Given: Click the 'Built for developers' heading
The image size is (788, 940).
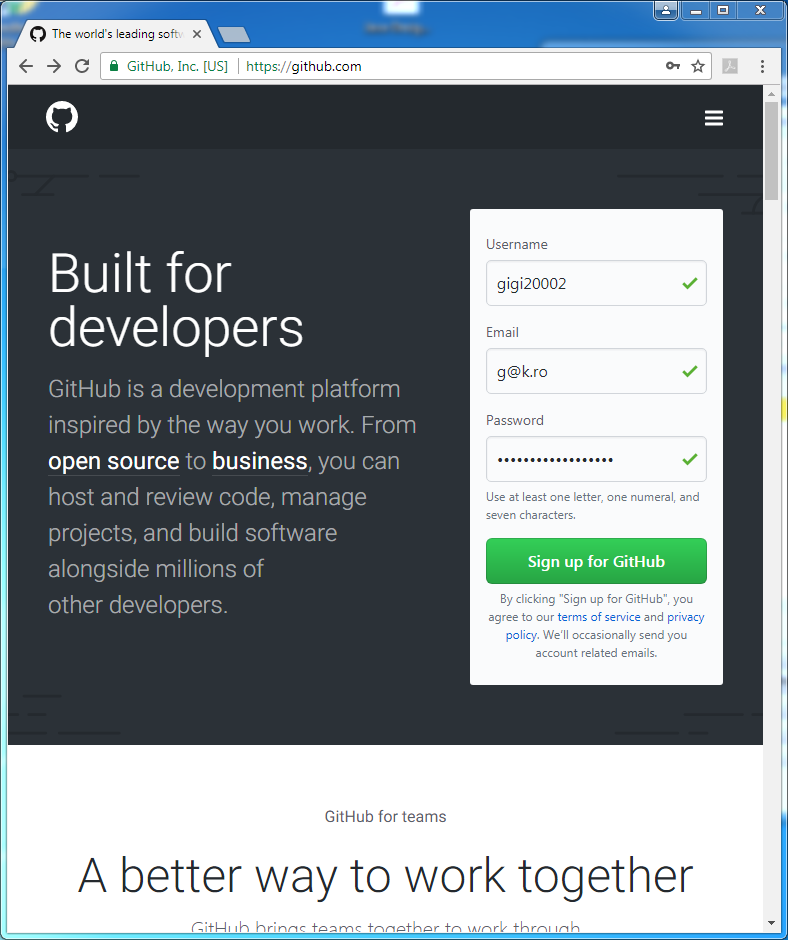Looking at the screenshot, I should click(176, 300).
